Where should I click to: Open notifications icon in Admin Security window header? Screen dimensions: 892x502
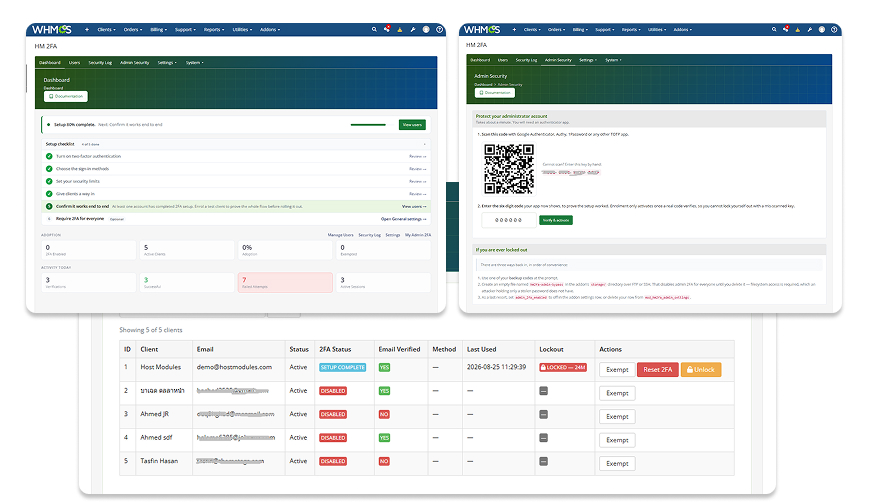786,29
